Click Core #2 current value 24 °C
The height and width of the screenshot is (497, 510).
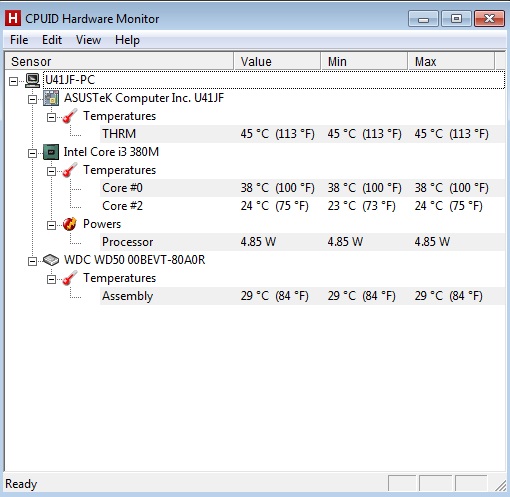click(x=274, y=206)
